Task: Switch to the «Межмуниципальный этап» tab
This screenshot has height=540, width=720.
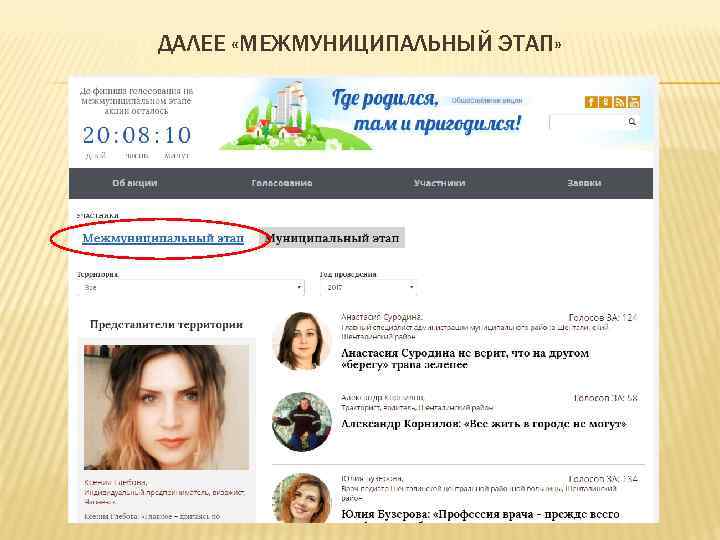Action: click(163, 238)
